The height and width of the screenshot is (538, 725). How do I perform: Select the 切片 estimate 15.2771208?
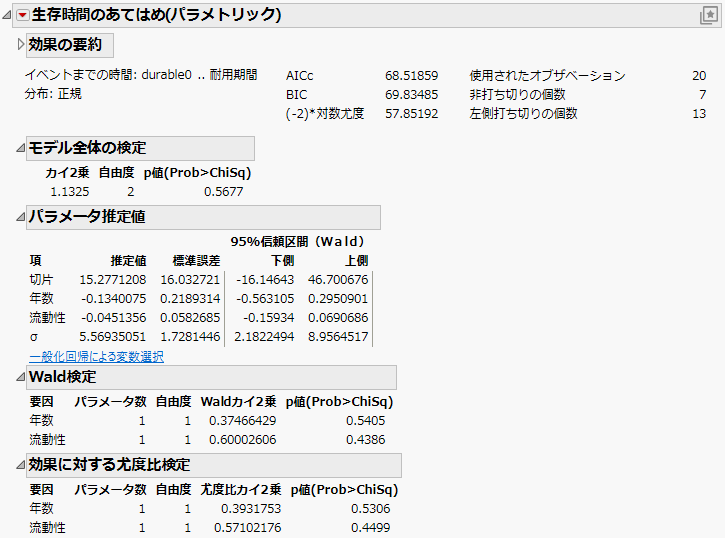(x=113, y=280)
